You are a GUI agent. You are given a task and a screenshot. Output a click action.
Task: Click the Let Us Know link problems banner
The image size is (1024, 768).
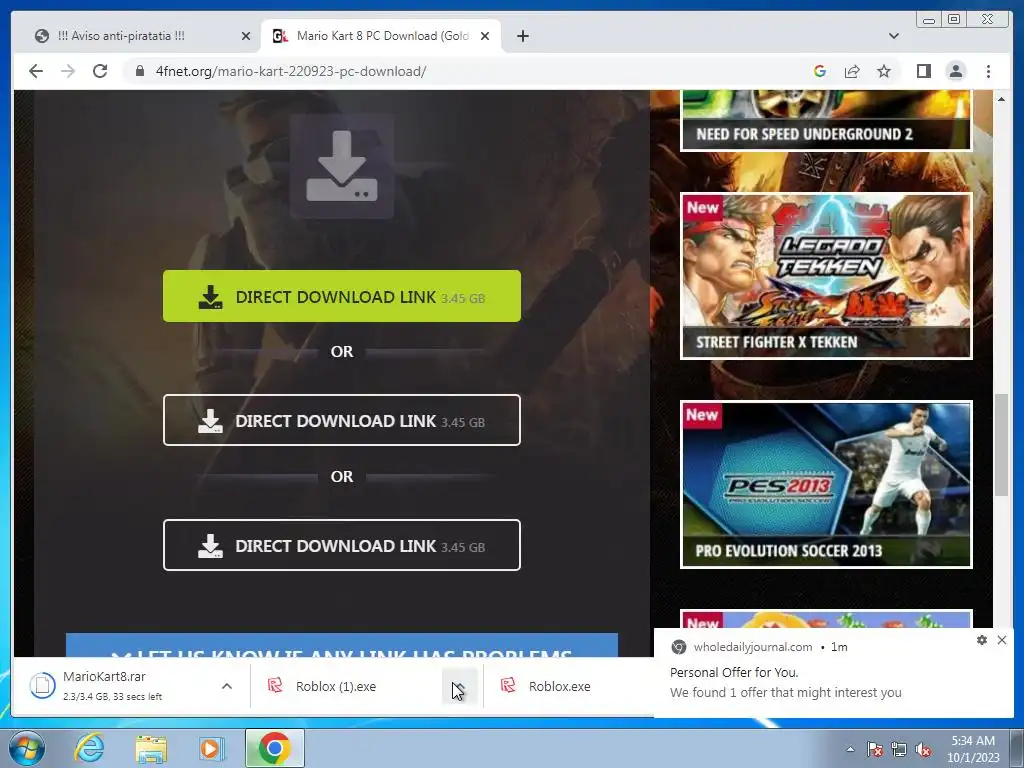(342, 645)
